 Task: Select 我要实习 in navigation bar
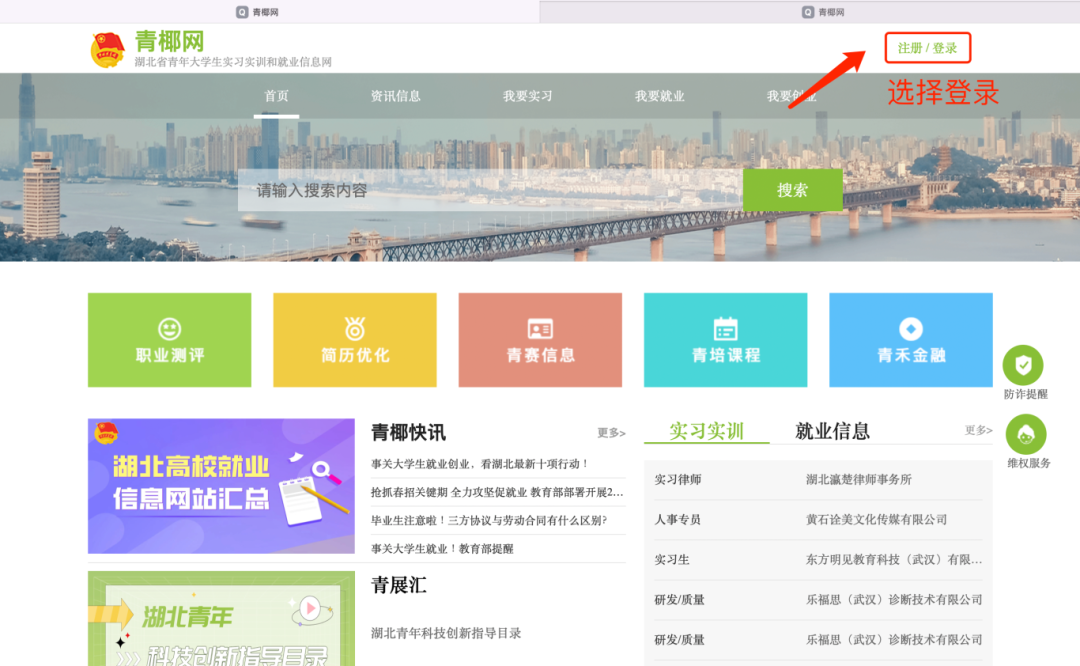point(527,96)
